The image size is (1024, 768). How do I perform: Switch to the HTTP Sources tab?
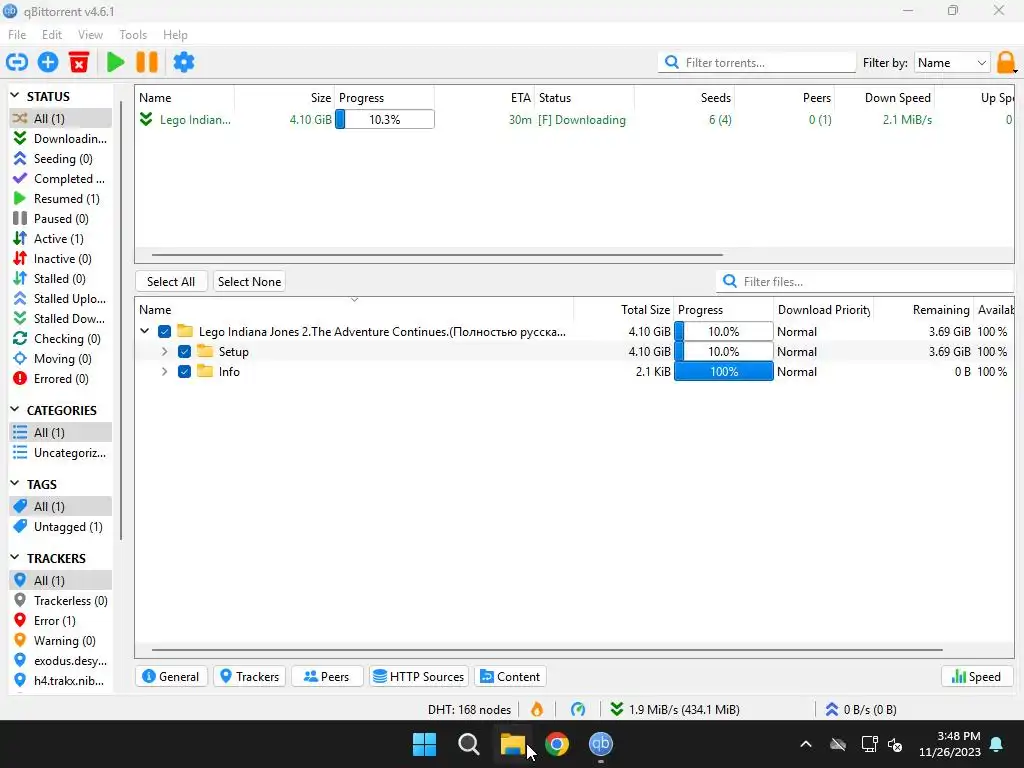click(x=419, y=677)
